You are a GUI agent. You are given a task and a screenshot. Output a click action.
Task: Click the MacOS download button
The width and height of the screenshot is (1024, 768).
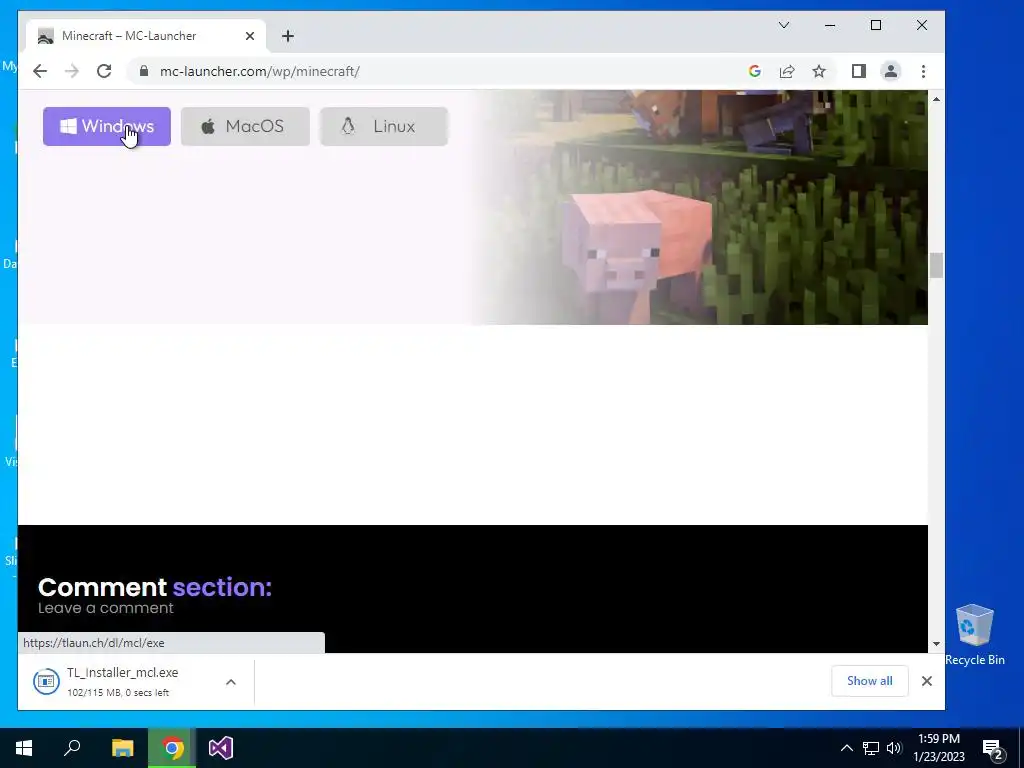[245, 126]
